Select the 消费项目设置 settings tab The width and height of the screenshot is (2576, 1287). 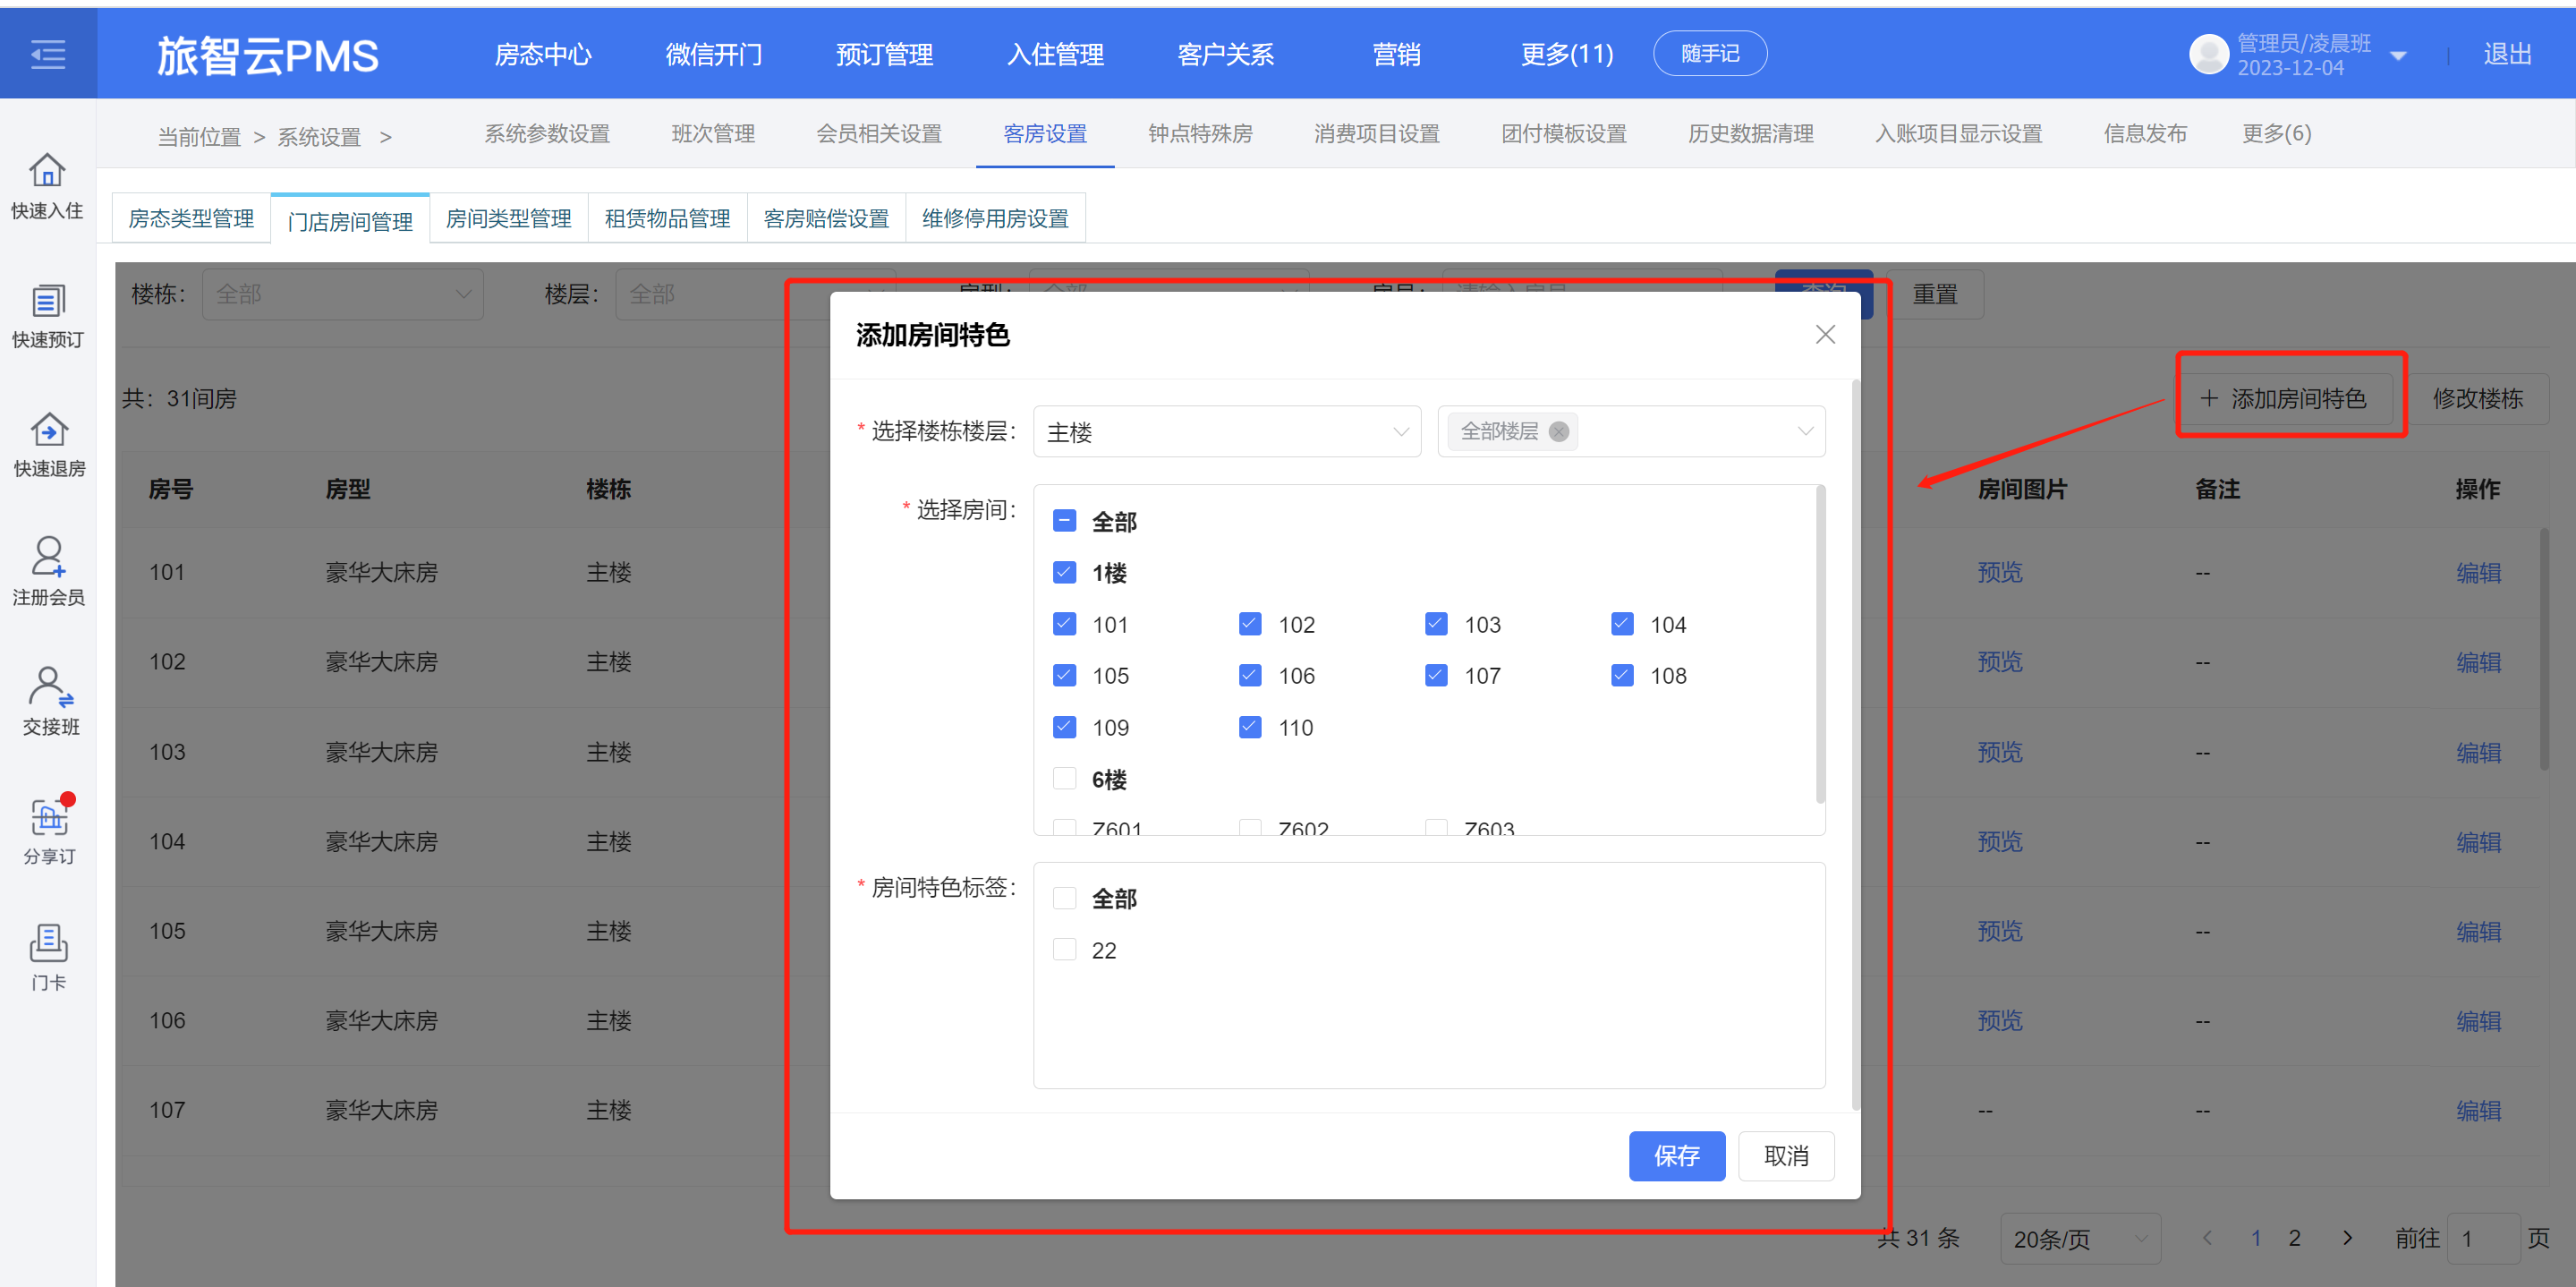1376,133
